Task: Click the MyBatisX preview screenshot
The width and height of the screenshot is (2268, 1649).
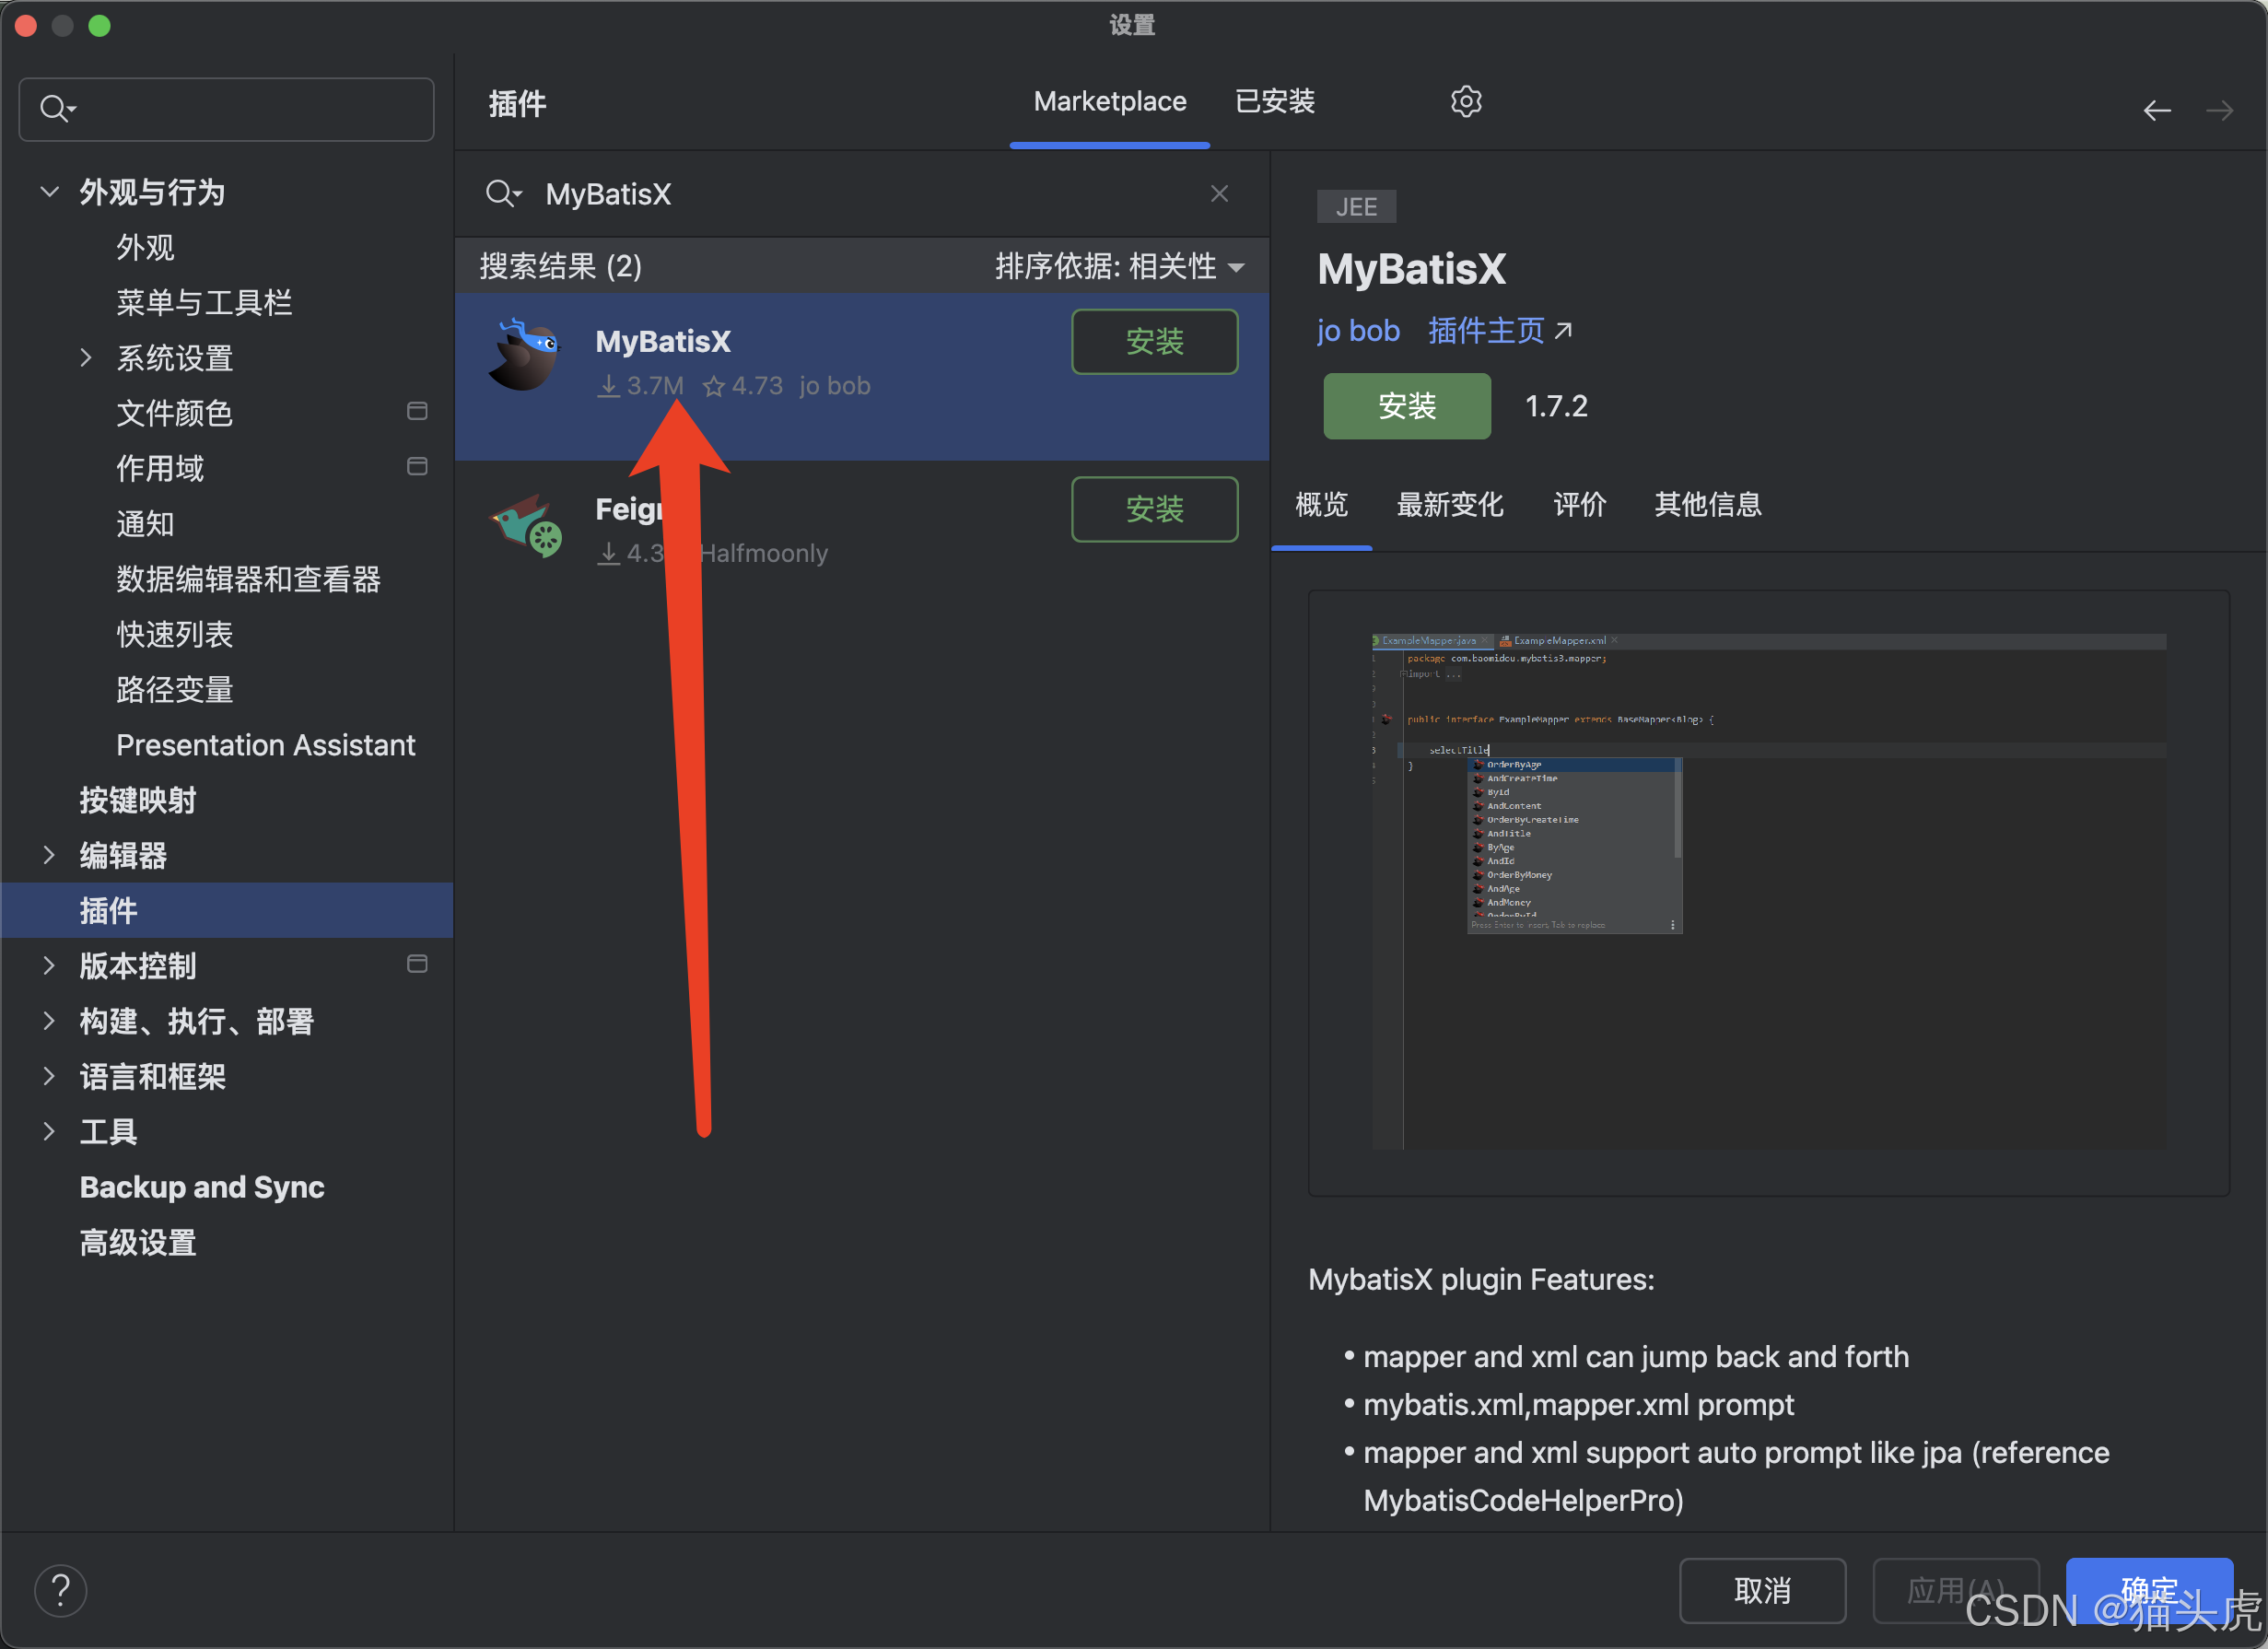Action: (1767, 892)
